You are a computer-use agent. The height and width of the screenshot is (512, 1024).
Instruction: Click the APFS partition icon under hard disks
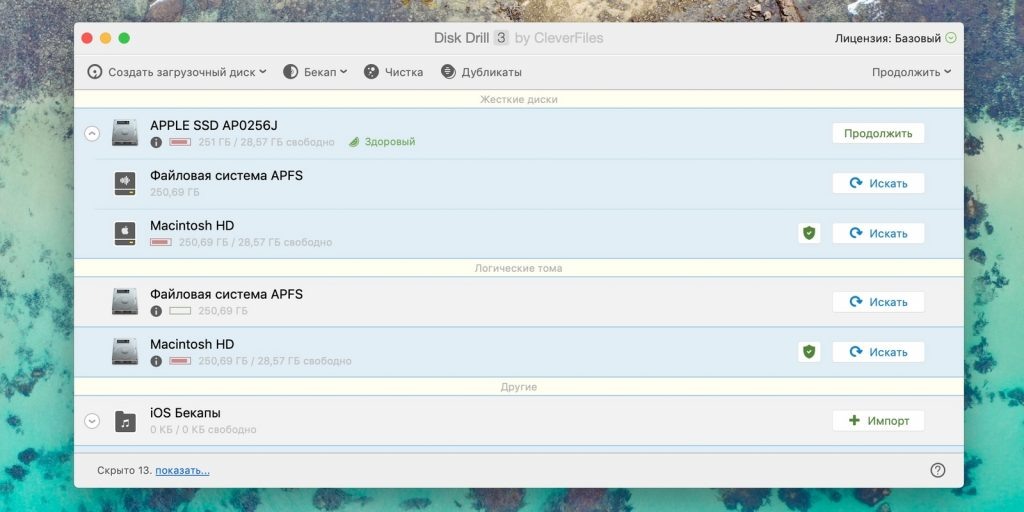125,184
